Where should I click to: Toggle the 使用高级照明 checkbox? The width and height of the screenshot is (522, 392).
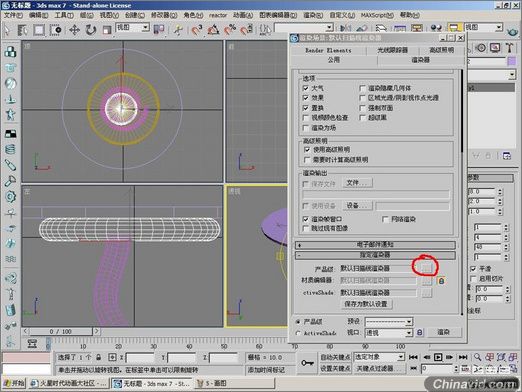307,150
